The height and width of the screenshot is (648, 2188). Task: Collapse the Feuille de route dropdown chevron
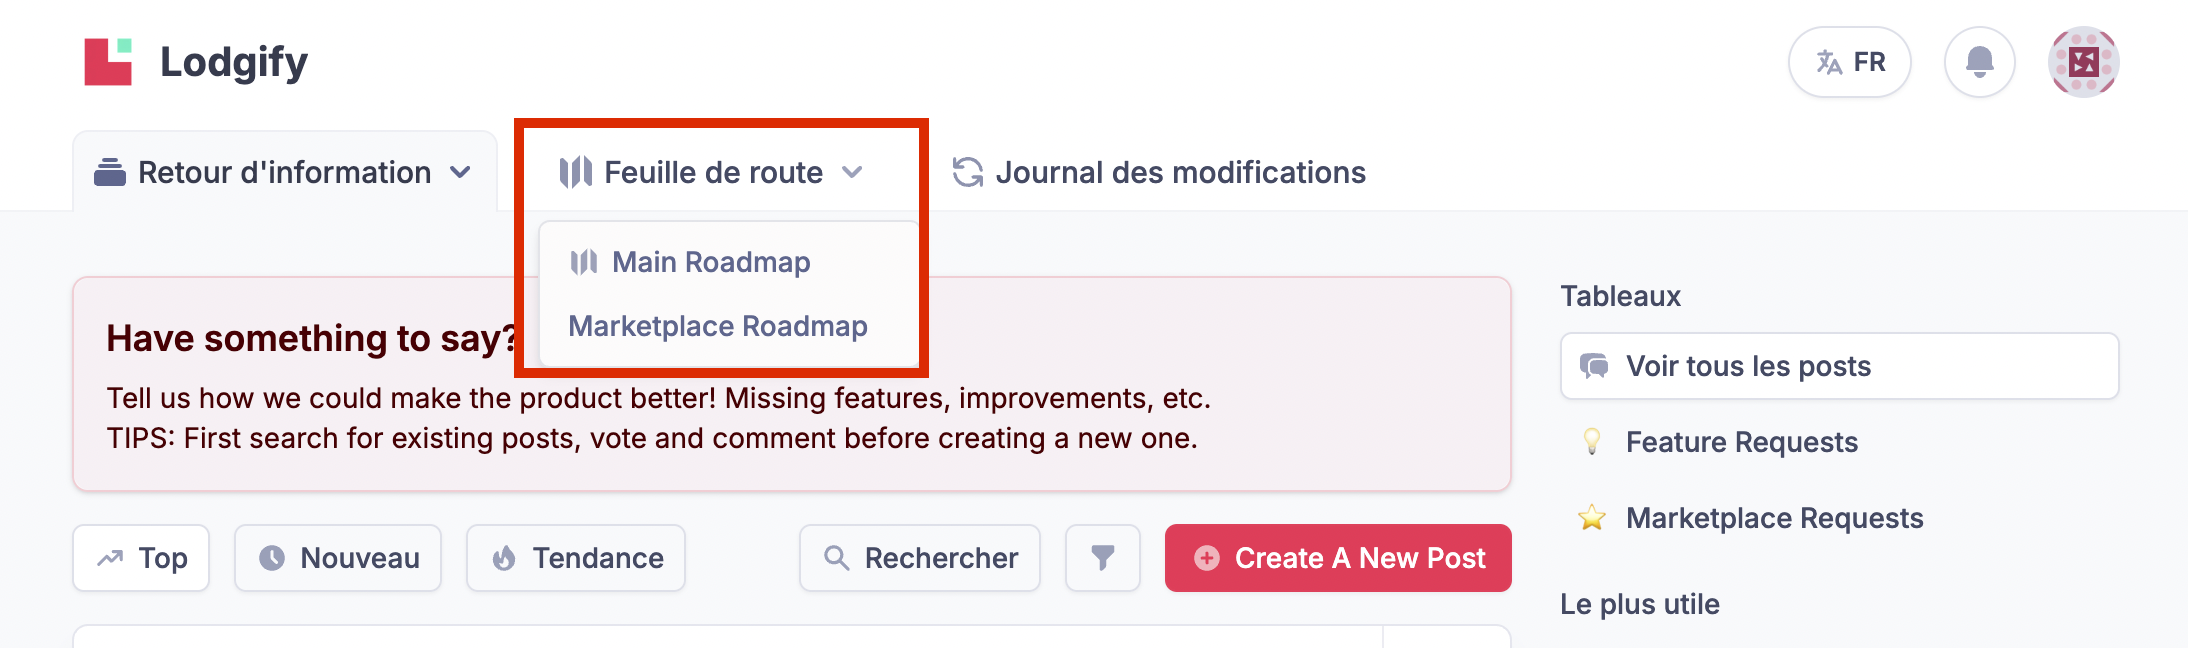[852, 172]
